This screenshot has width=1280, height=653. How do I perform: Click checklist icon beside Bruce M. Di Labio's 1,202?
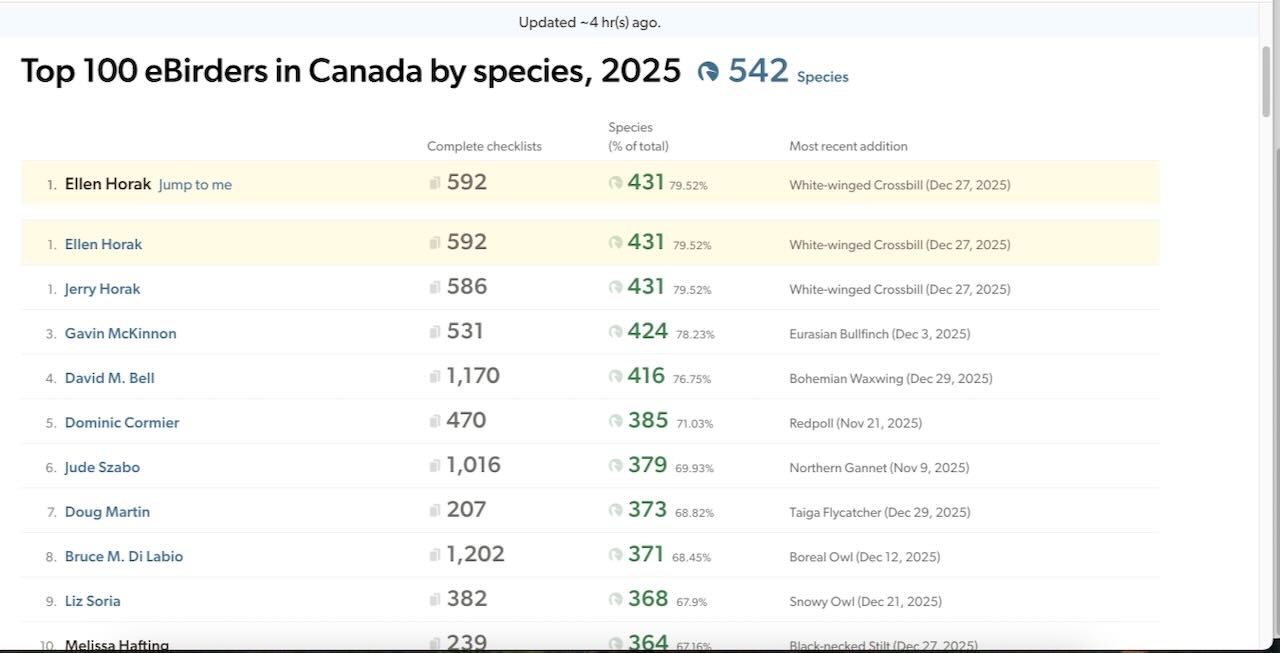(x=435, y=555)
